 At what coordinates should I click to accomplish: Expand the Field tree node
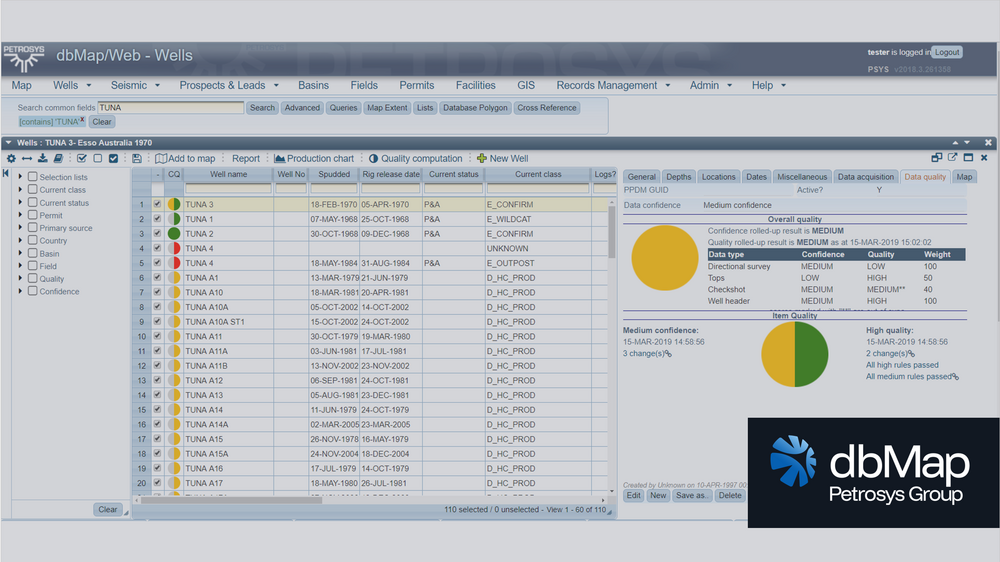pyautogui.click(x=20, y=266)
